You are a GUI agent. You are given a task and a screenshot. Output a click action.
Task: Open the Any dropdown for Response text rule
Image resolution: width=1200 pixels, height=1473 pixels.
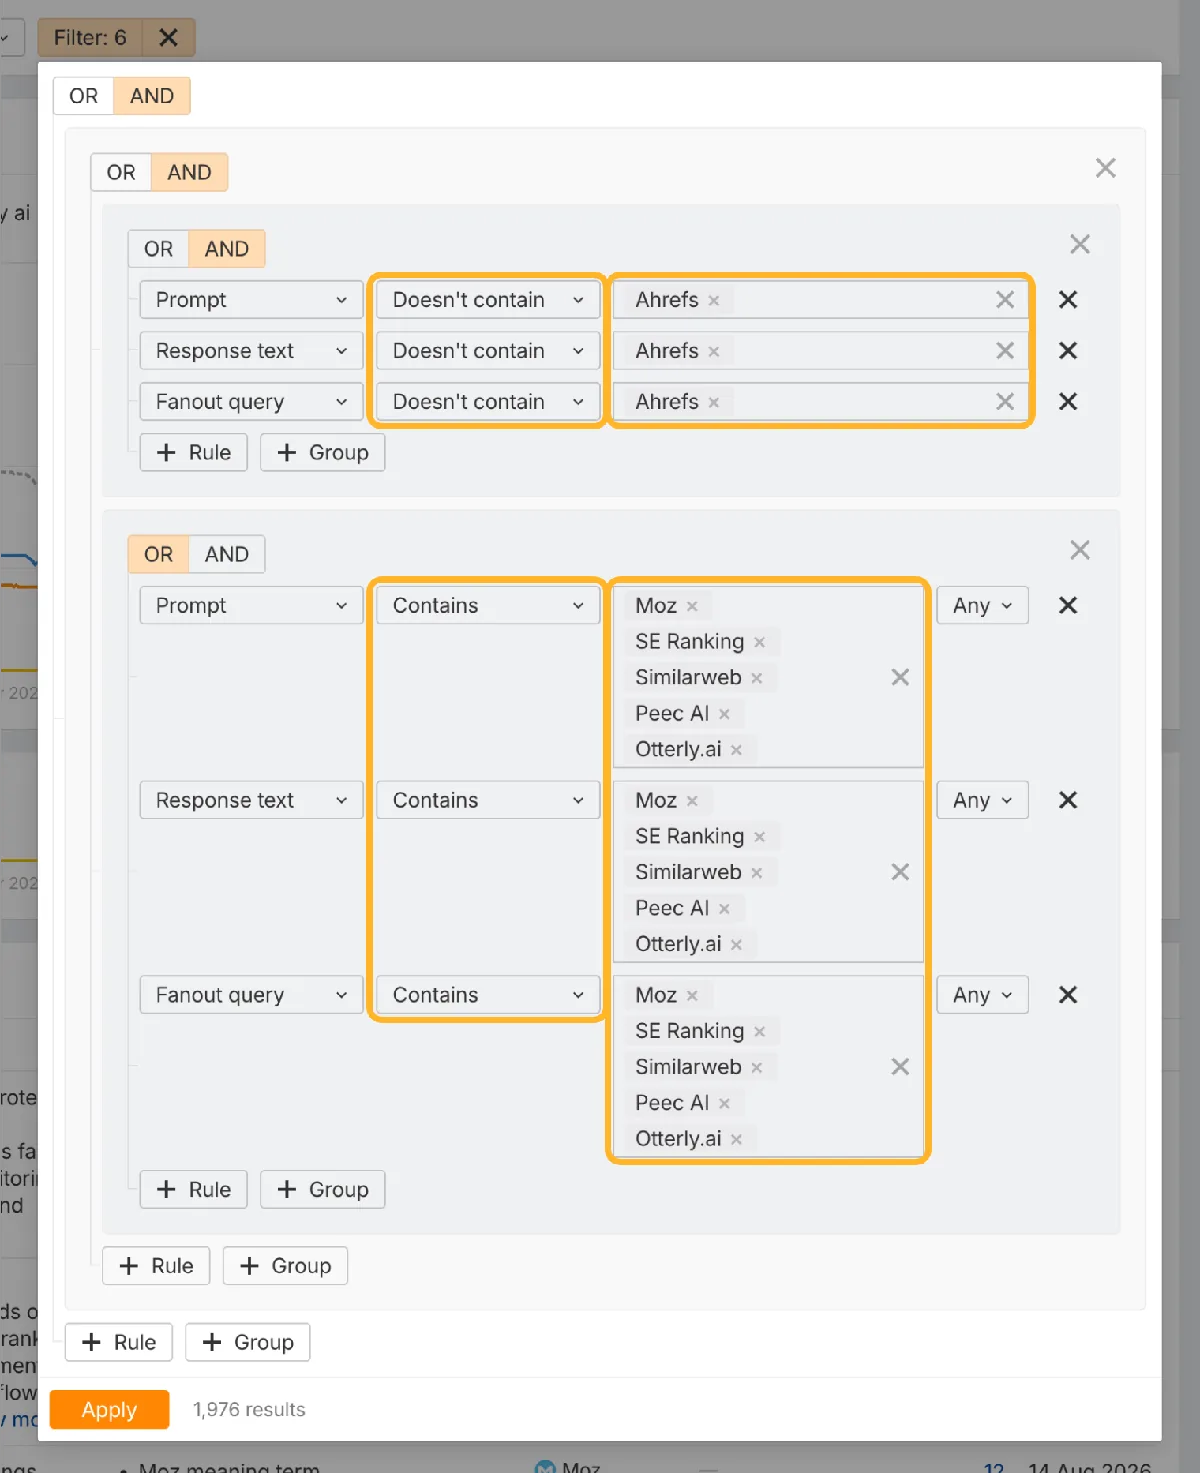[982, 800]
